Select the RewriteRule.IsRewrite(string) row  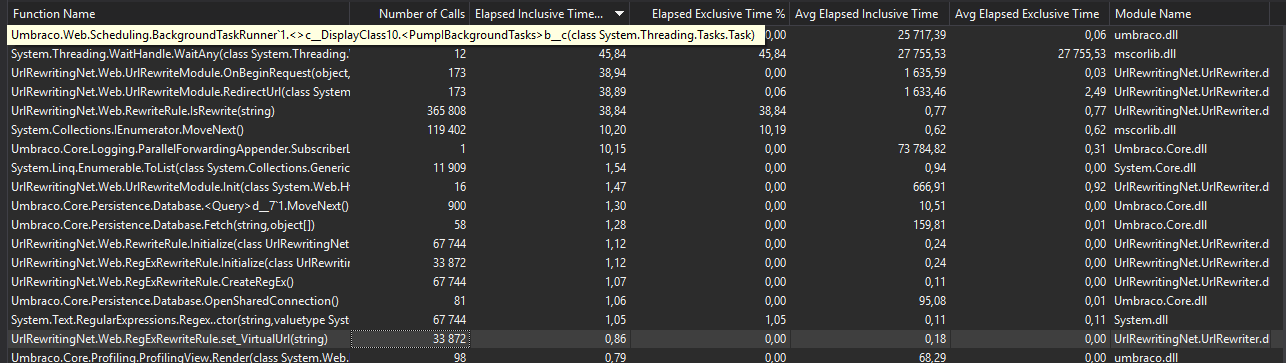click(643, 110)
